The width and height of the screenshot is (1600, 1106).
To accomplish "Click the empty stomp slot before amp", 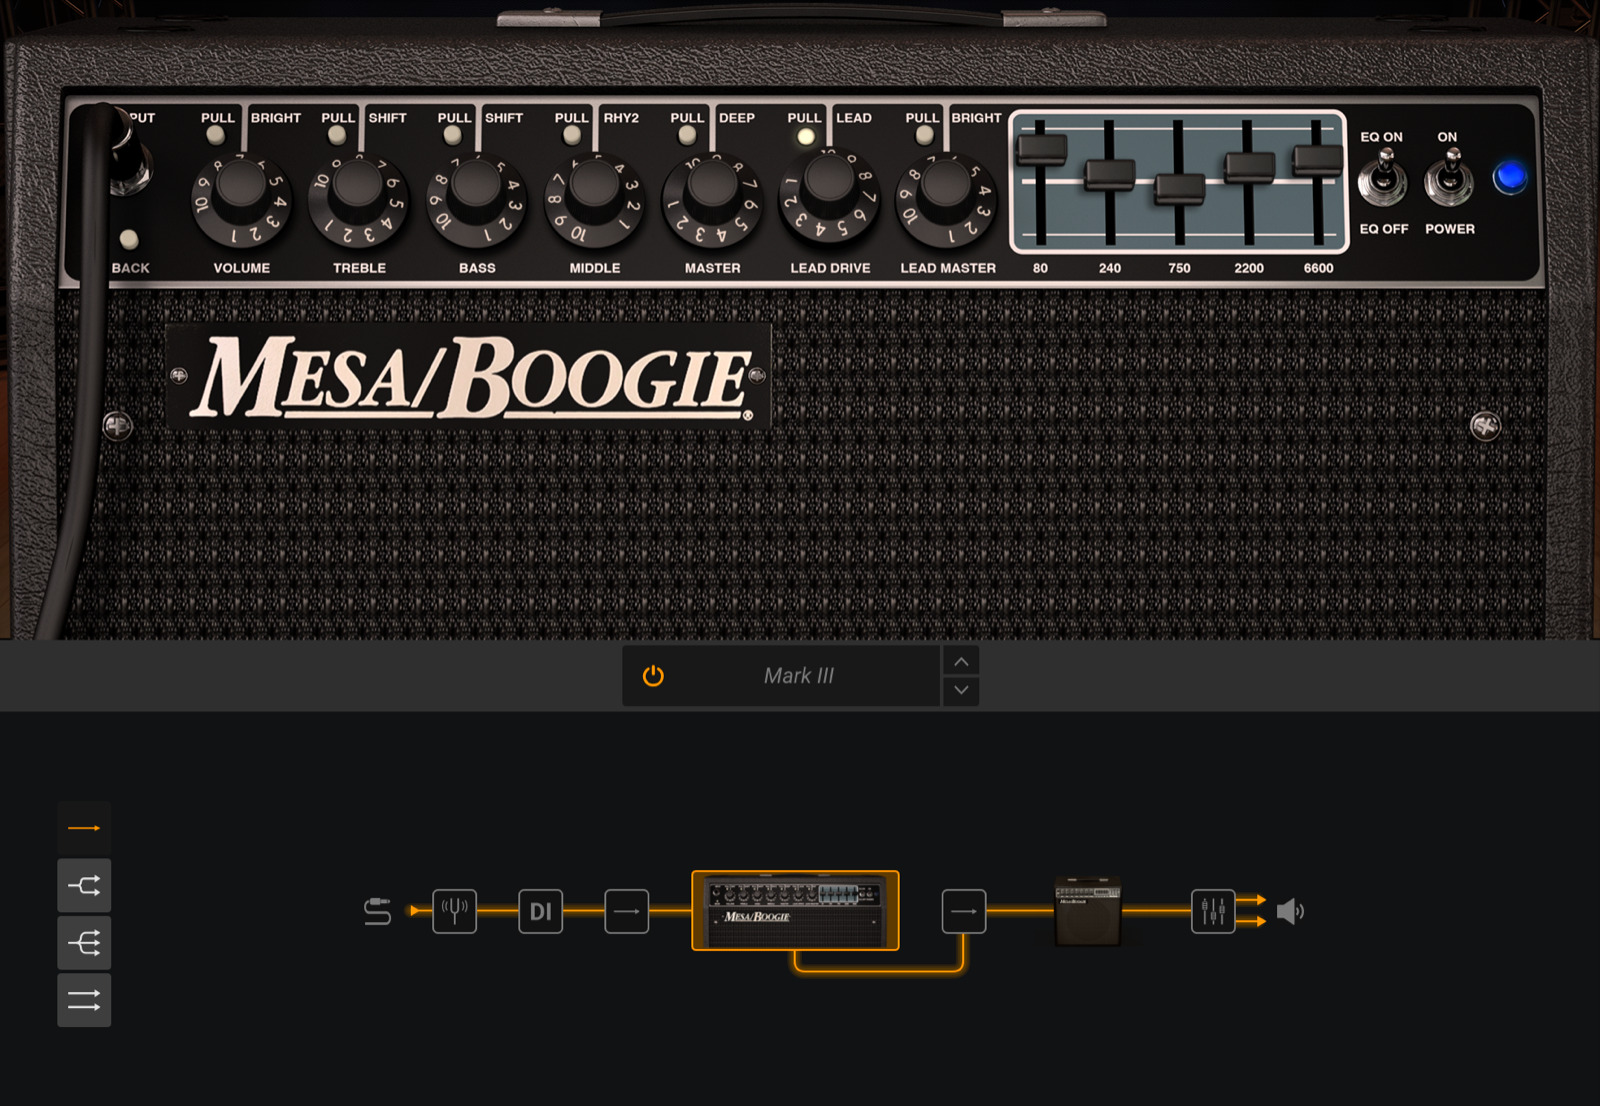I will click(x=627, y=911).
